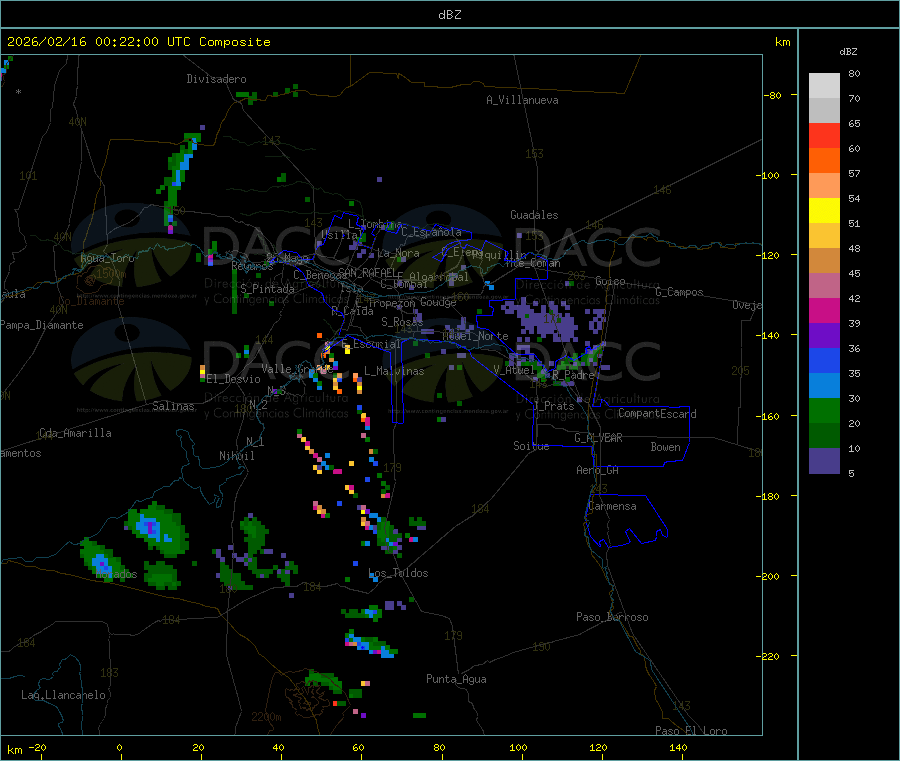The width and height of the screenshot is (900, 761).
Task: Click the Punta_Agua map label
Action: pyautogui.click(x=456, y=679)
